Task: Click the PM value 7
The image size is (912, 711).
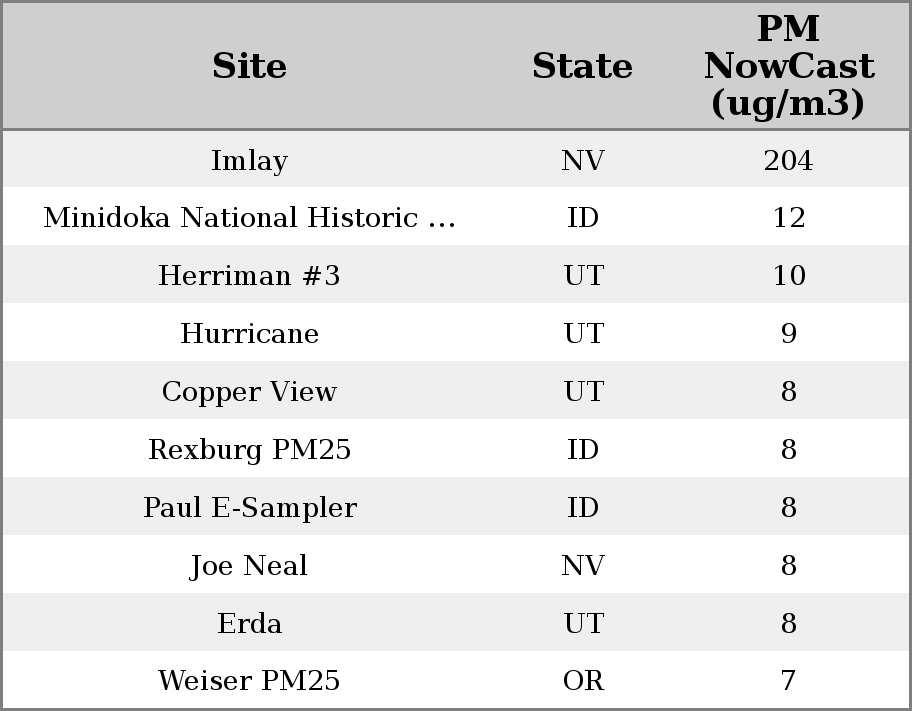Action: click(788, 681)
